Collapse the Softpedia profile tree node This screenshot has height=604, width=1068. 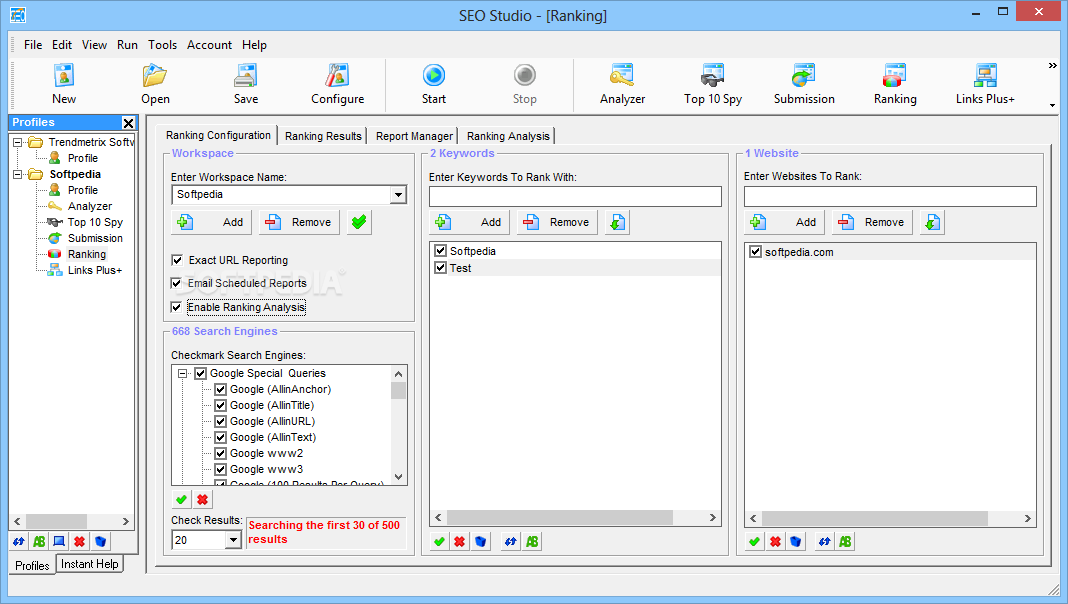pos(18,174)
